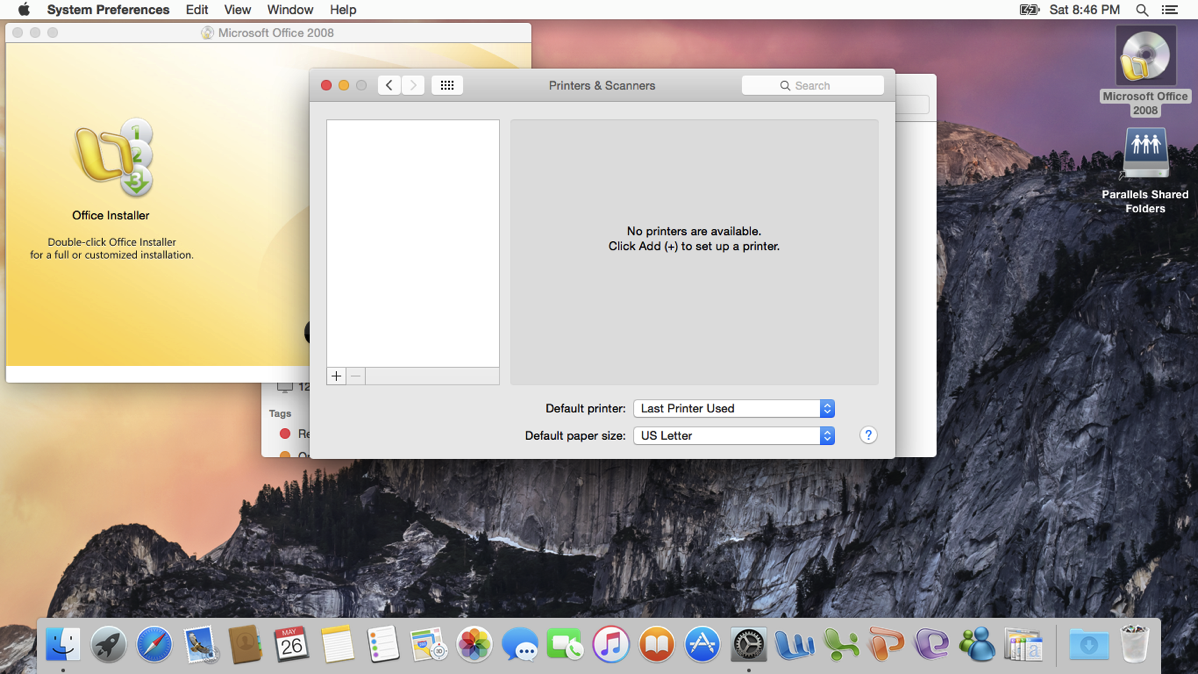Click the Tags heading in Finder sidebar
1198x674 pixels.
click(280, 413)
